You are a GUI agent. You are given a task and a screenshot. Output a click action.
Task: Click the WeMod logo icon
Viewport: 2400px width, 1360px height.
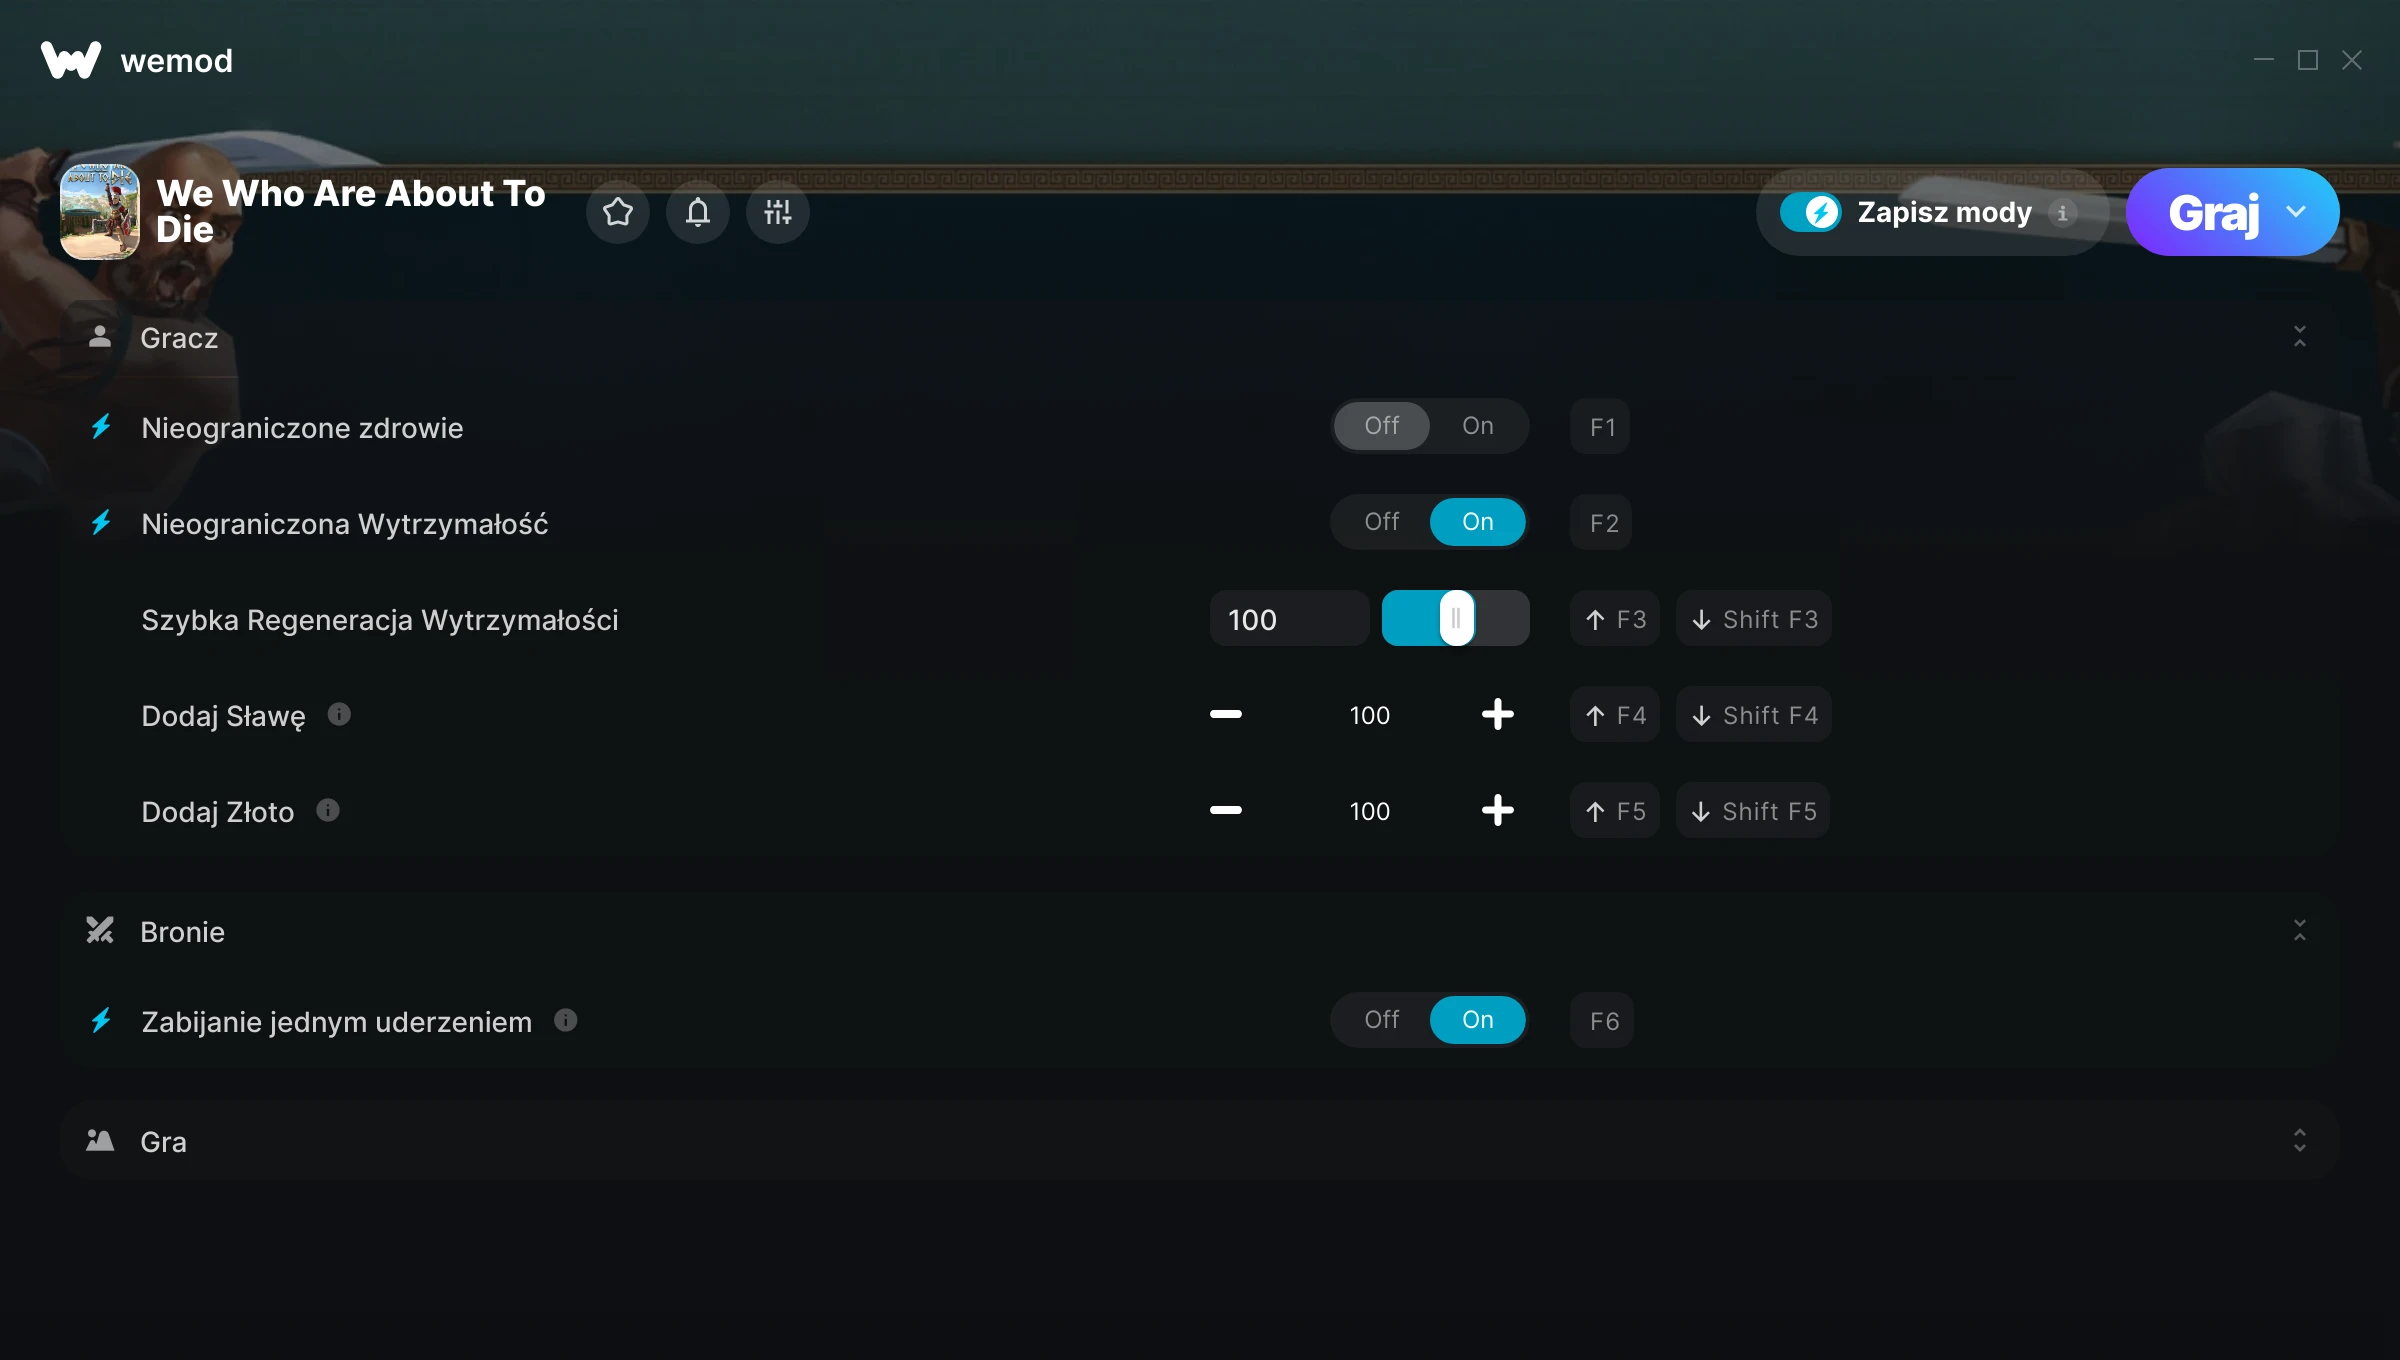[70, 60]
